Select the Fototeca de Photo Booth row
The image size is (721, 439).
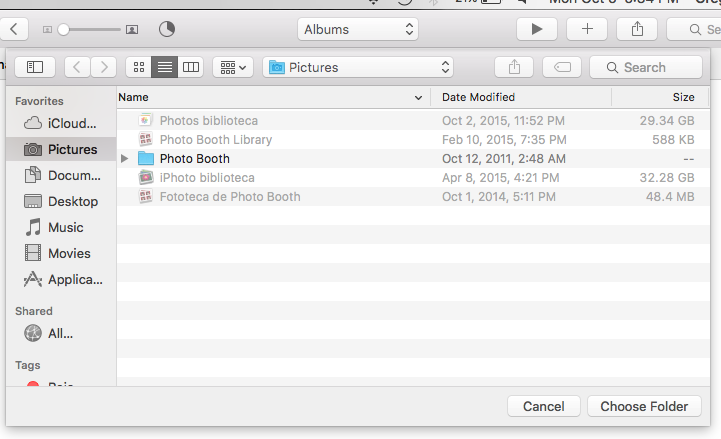[x=413, y=197]
